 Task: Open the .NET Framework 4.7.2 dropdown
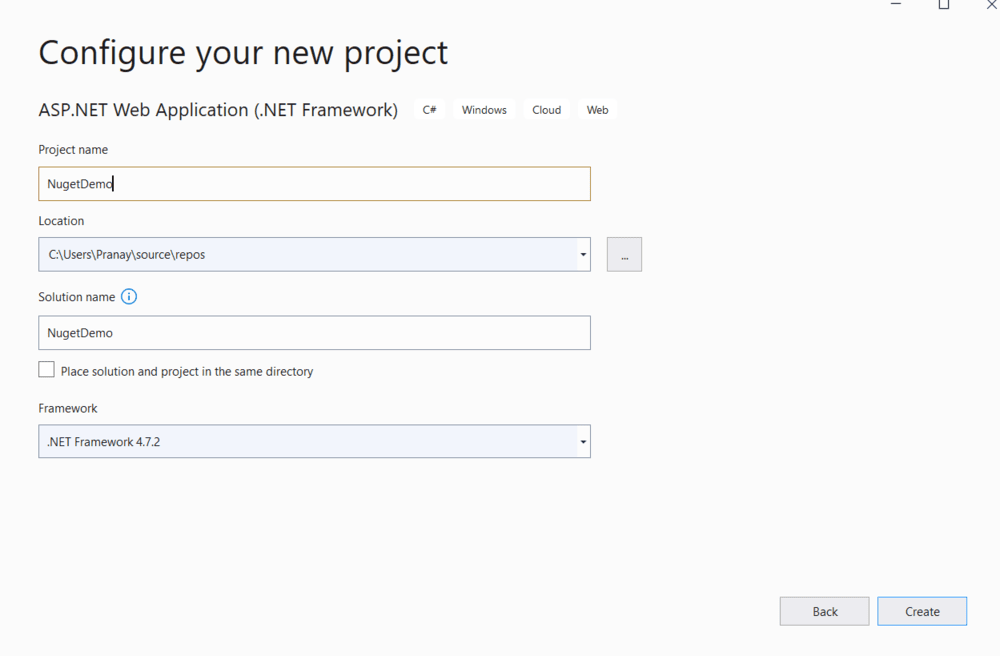(x=314, y=441)
